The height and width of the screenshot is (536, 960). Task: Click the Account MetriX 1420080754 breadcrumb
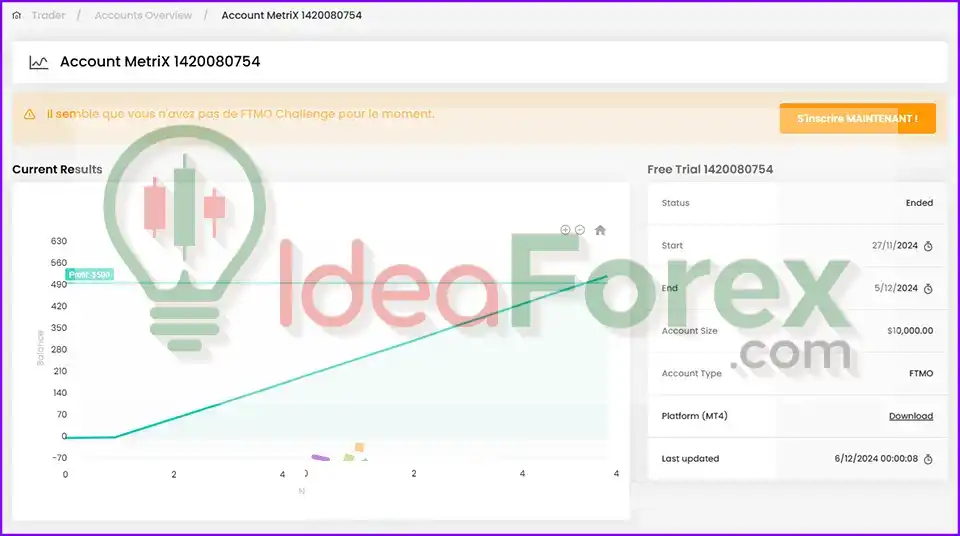tap(291, 15)
